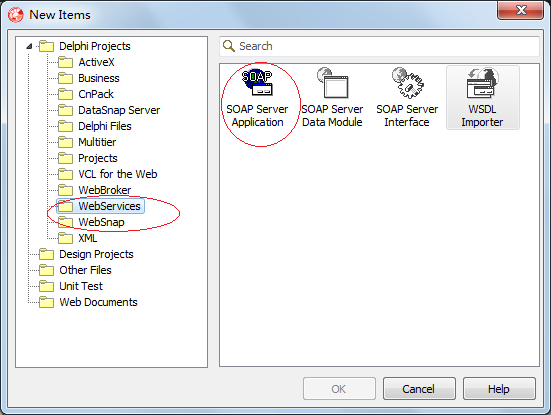Click the Projects folder icon
The height and width of the screenshot is (415, 551).
click(65, 158)
